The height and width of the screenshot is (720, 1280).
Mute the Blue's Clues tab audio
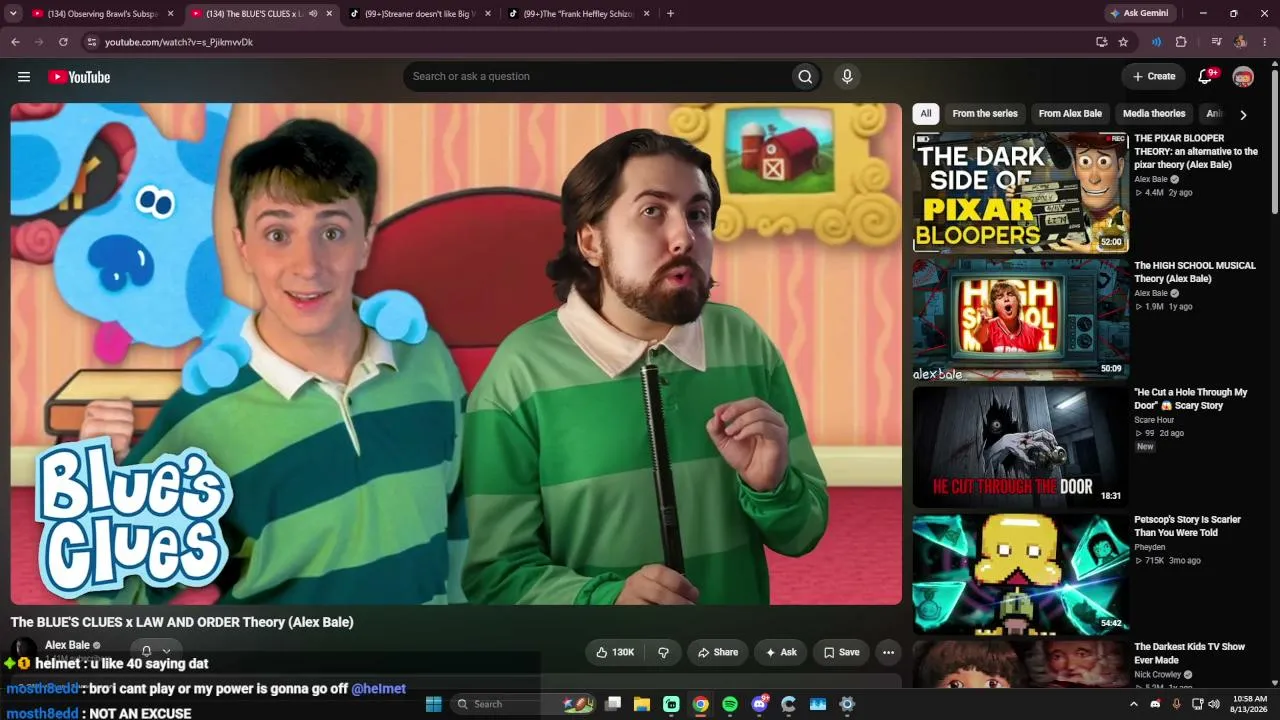(x=313, y=14)
